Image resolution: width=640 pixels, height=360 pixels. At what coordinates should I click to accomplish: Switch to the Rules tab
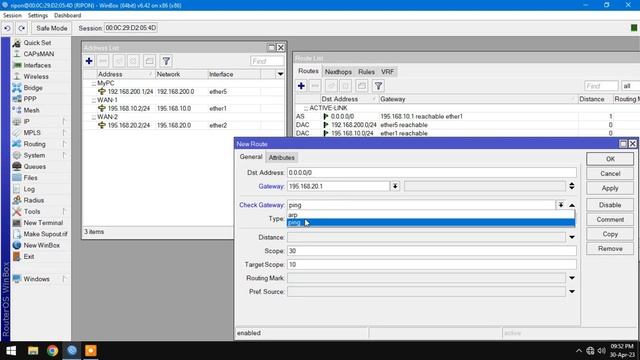pos(366,72)
